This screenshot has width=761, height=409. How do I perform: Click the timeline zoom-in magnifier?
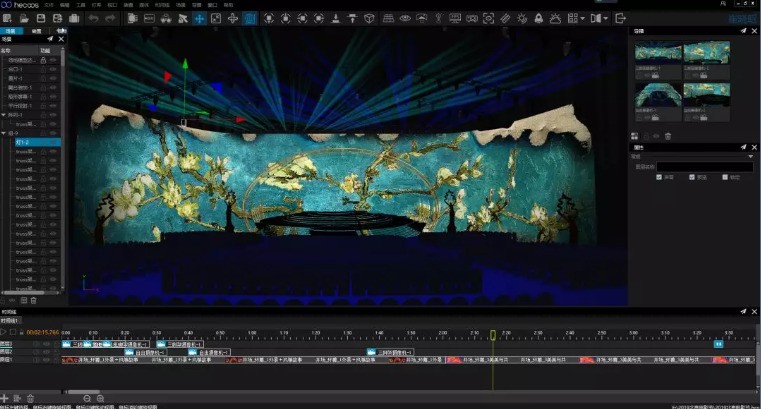100,398
